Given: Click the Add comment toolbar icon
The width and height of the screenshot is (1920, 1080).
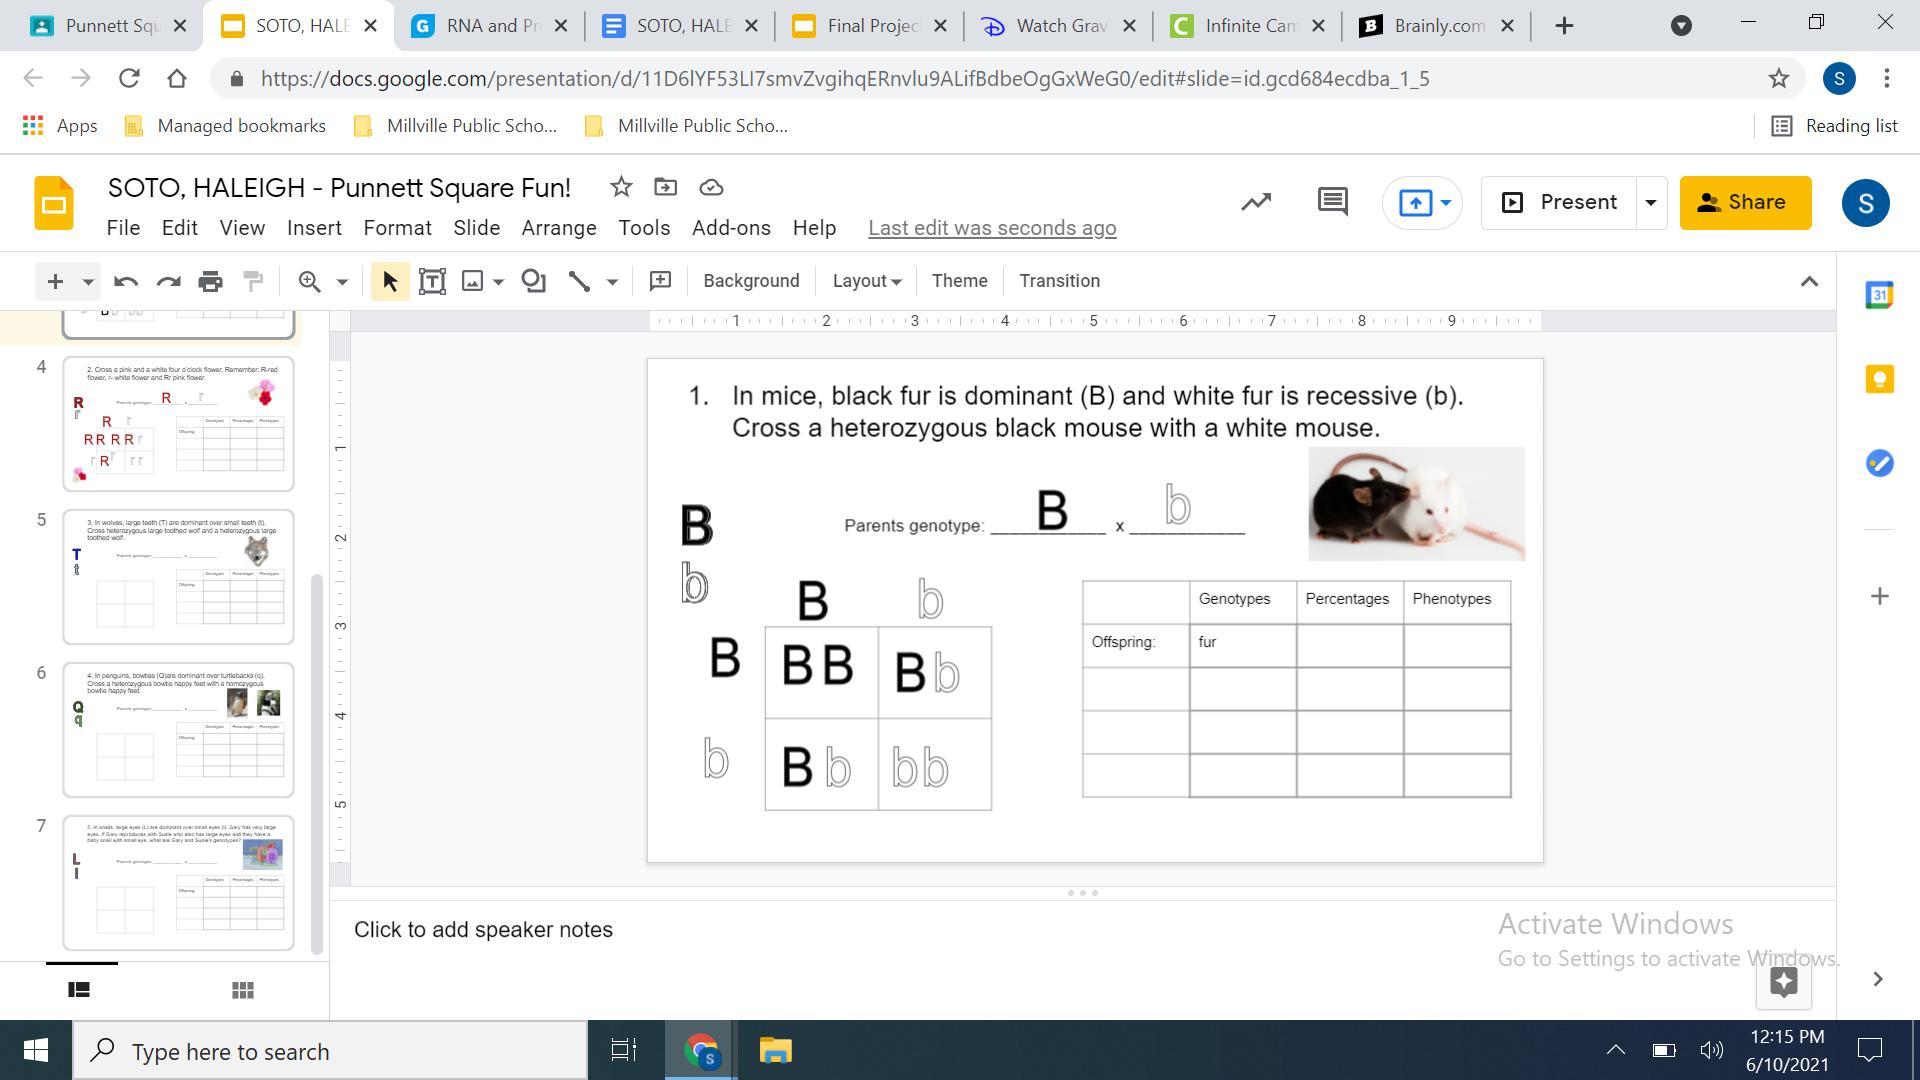Looking at the screenshot, I should click(660, 281).
